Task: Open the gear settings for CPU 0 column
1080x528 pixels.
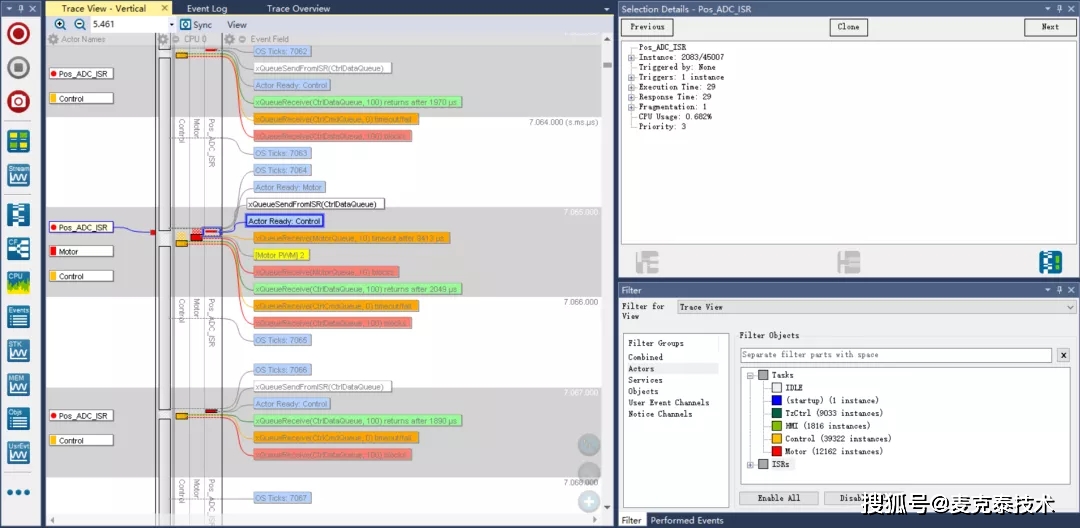Action: (x=163, y=39)
